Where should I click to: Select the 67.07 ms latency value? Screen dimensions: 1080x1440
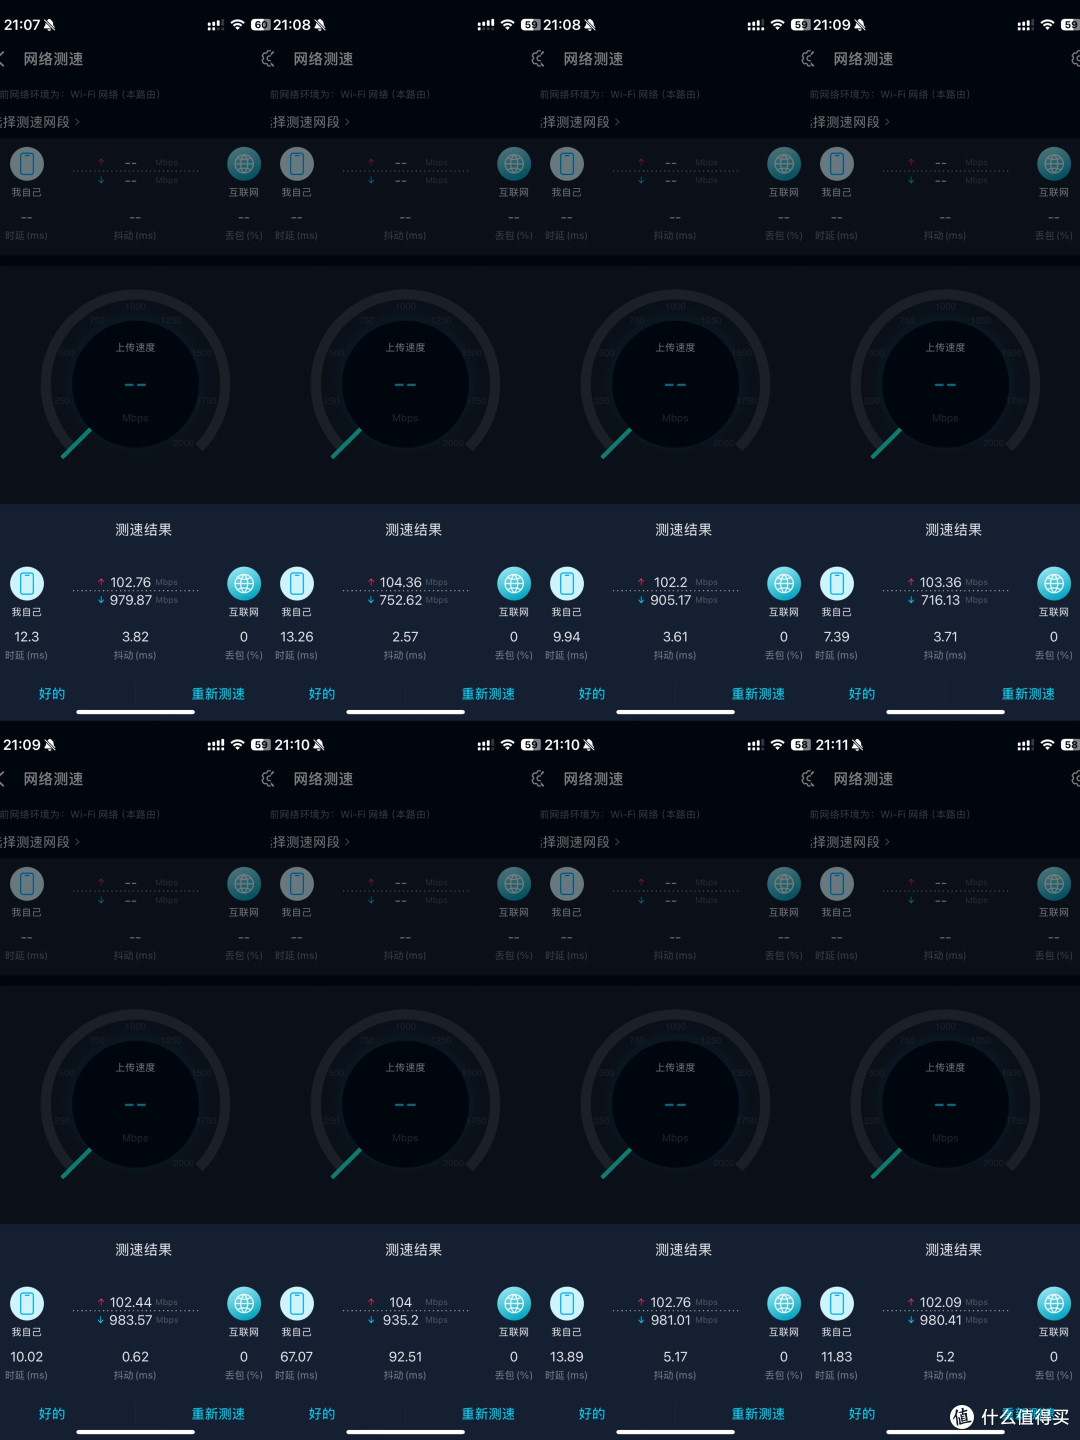coord(297,1357)
